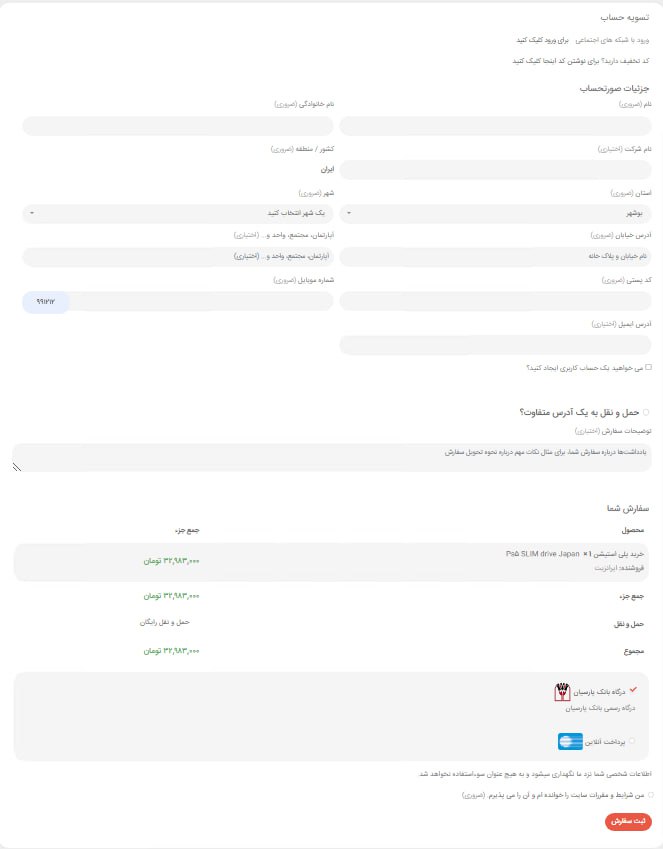Screen dimensions: 663x849
Task: Click the red checkmark beside Parsian gateway
Action: click(633, 690)
